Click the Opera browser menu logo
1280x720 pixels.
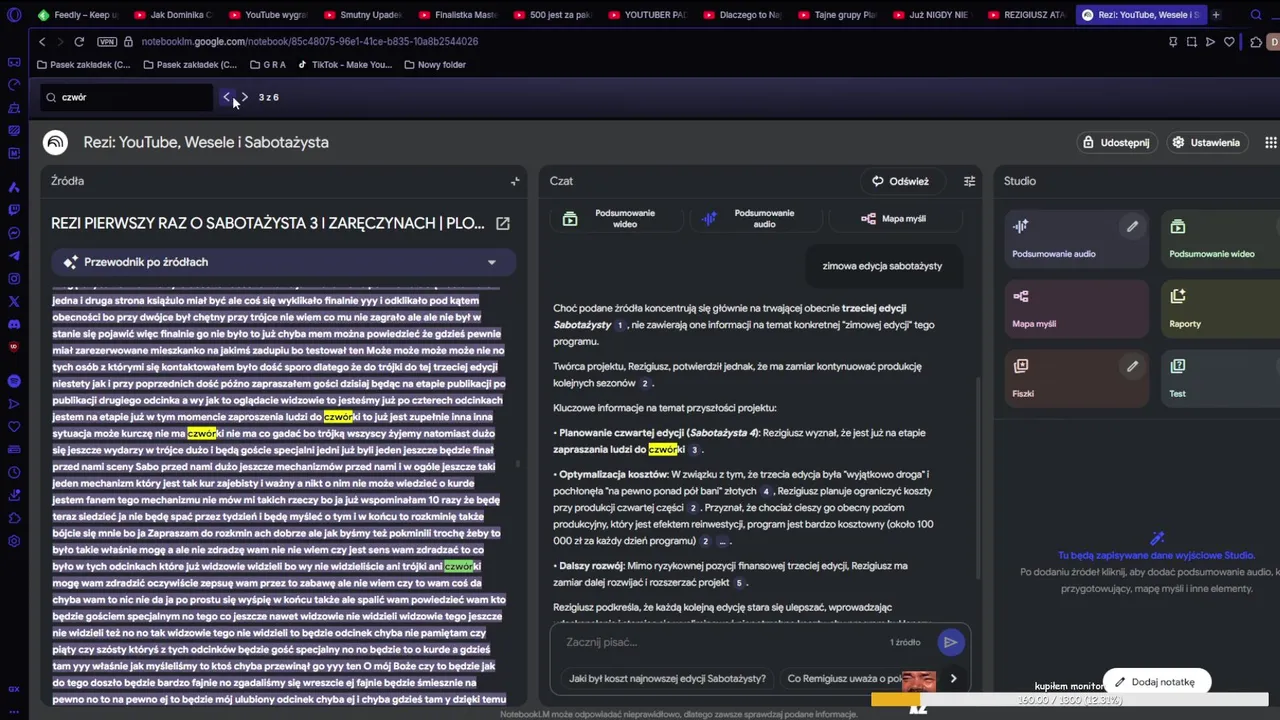click(14, 15)
